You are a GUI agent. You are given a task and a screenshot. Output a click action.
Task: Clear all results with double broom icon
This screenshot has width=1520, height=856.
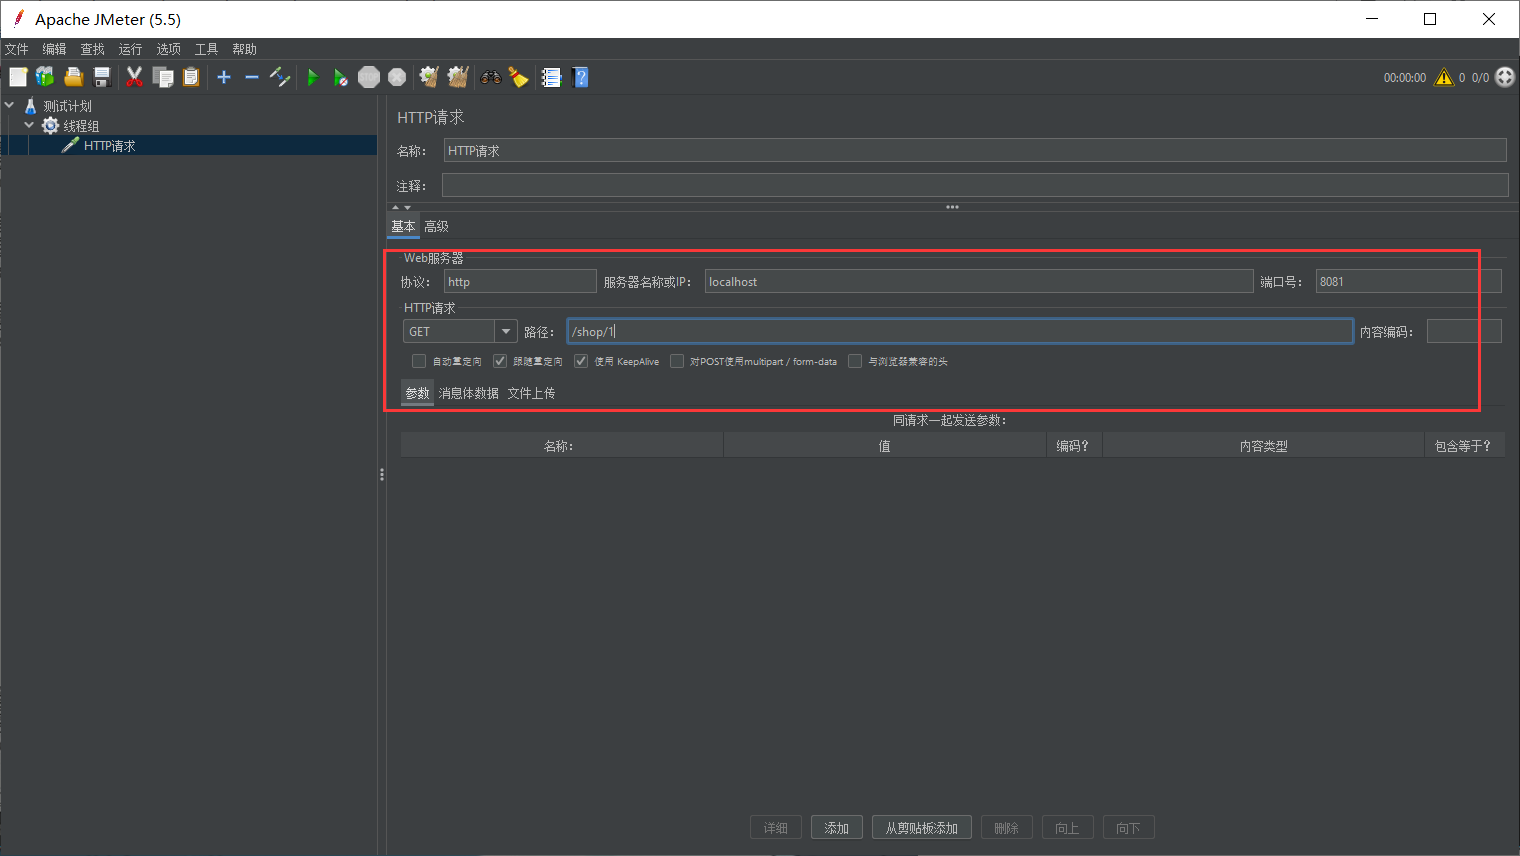tap(458, 77)
